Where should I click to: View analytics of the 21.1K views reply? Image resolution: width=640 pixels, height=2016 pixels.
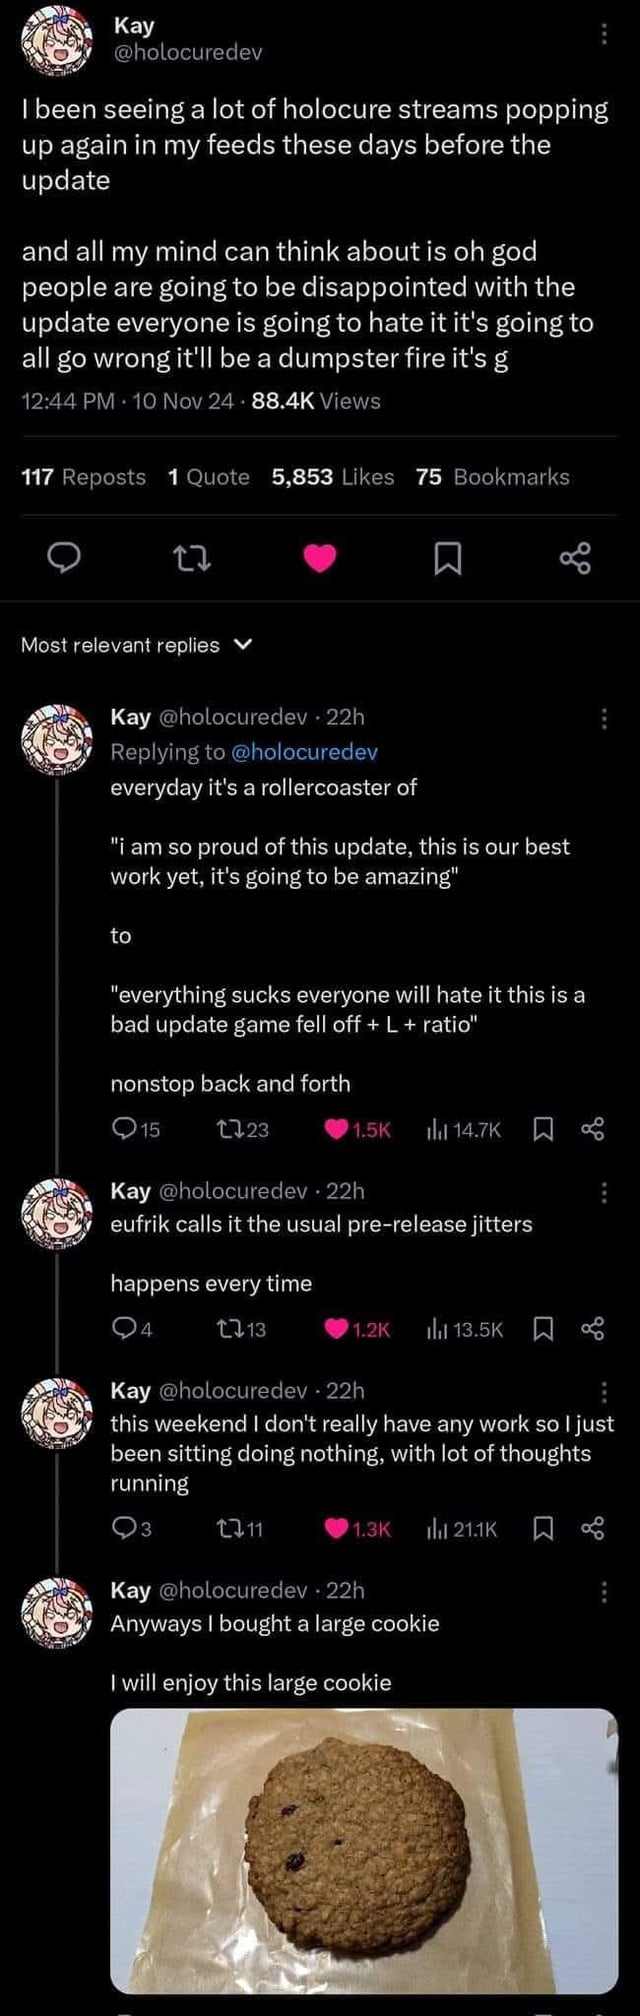[436, 1528]
